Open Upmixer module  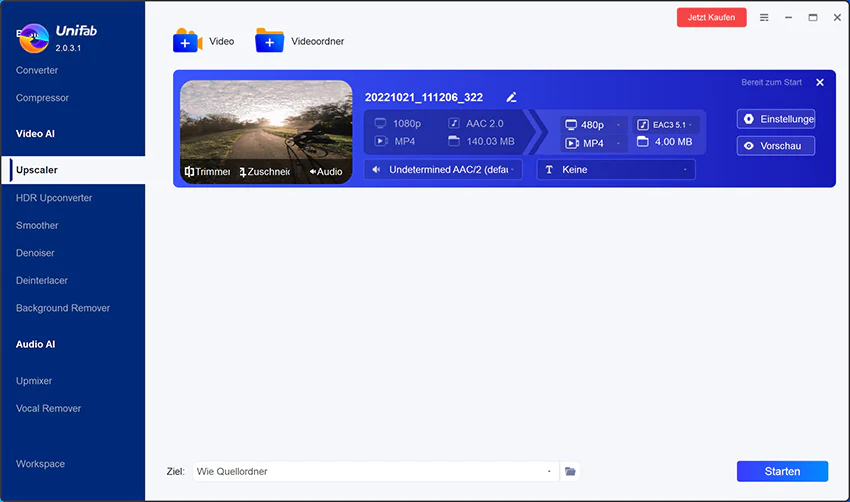tap(34, 381)
